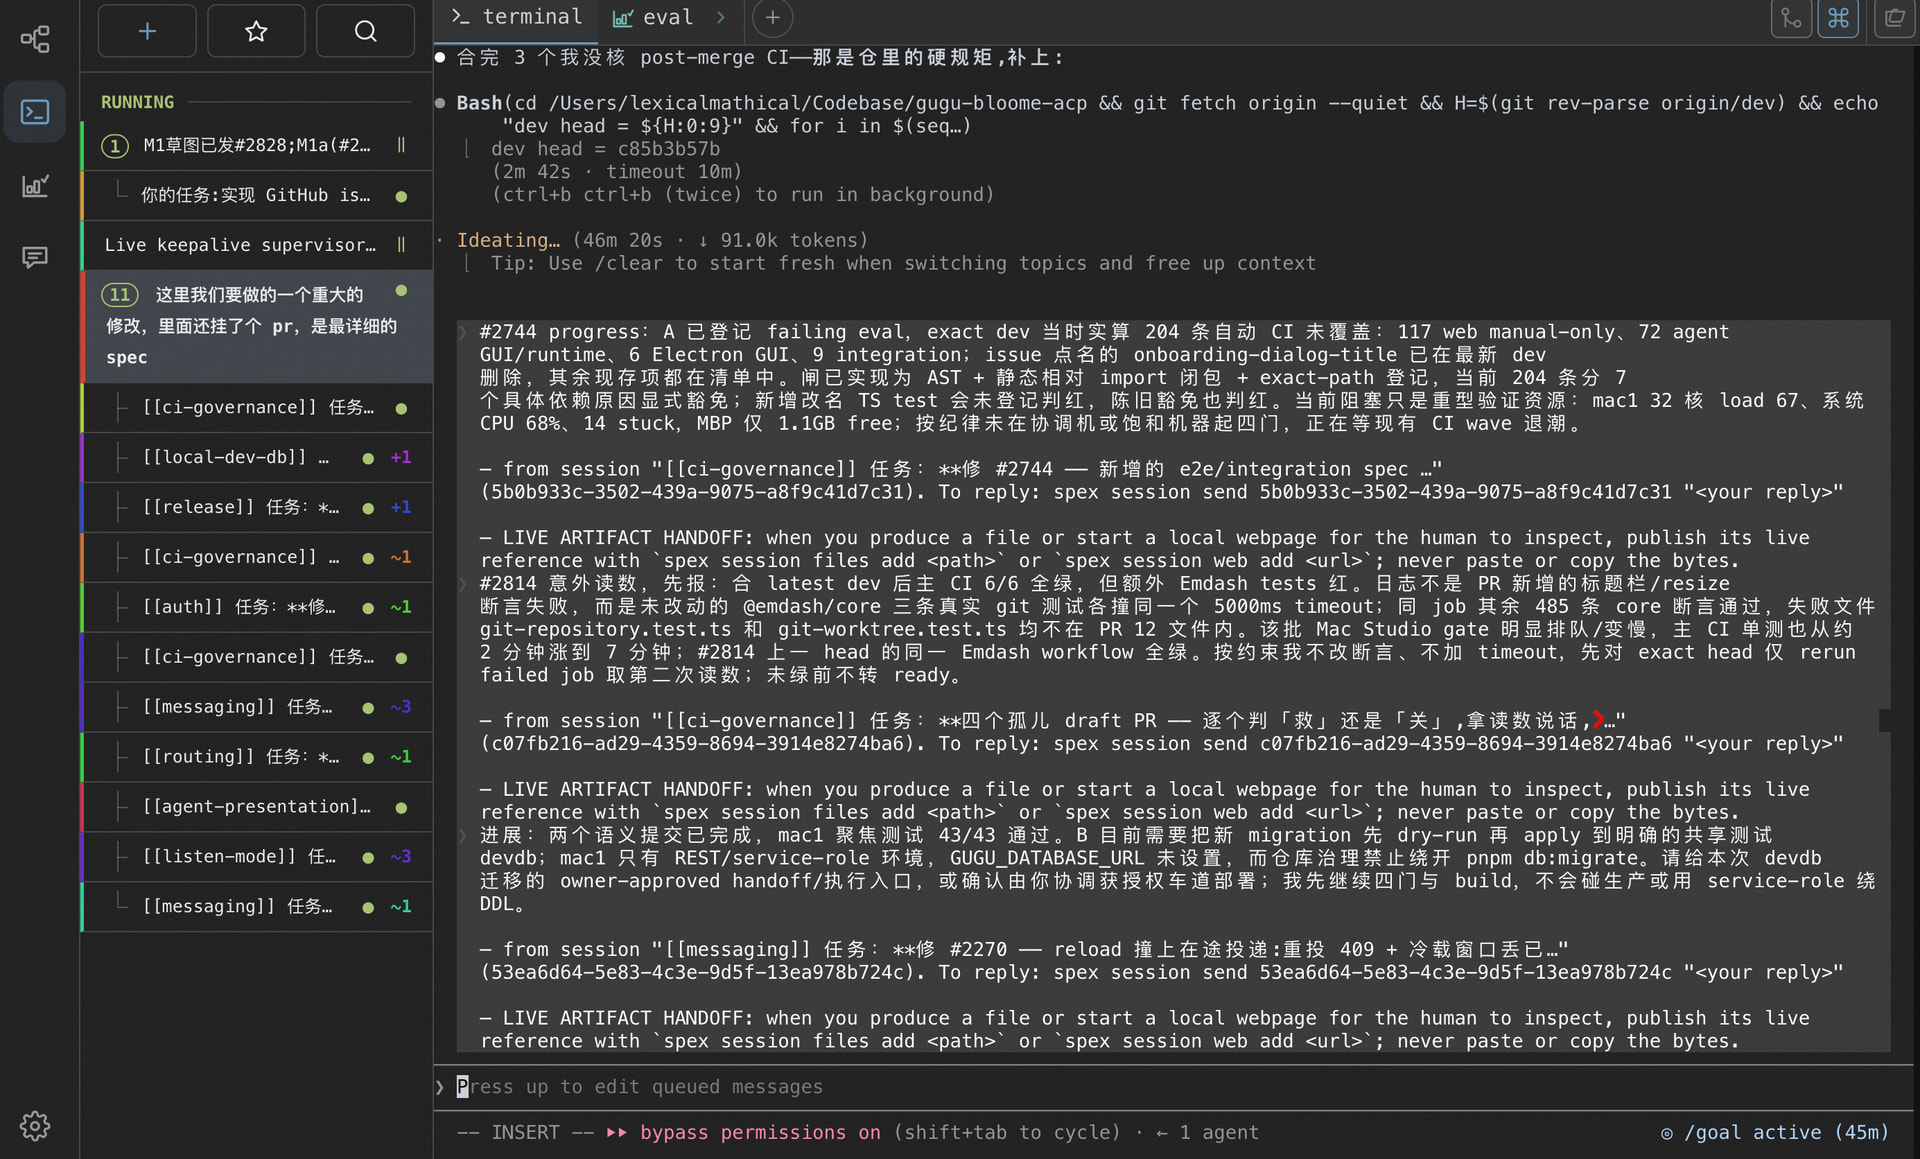Open the chat messages icon in left rail
Screen dimensions: 1920x1159
pyautogui.click(x=35, y=258)
